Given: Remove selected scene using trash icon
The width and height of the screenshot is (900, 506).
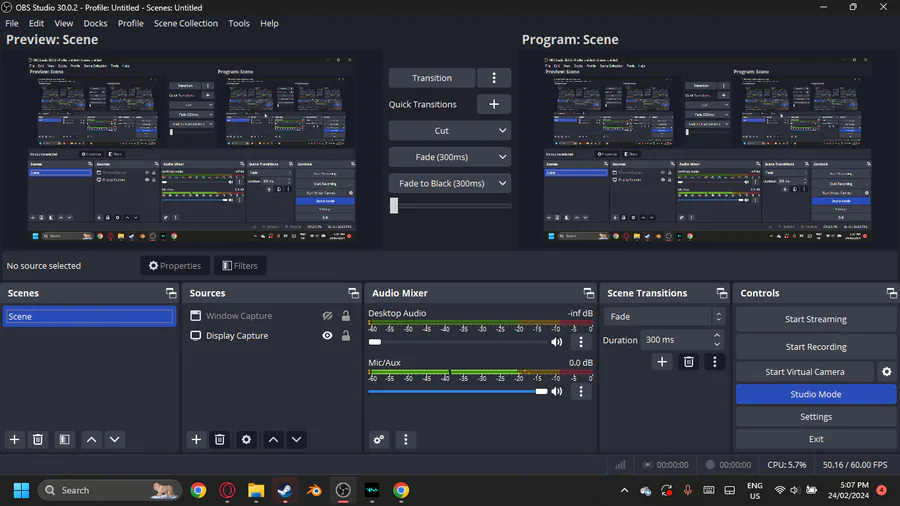Looking at the screenshot, I should [x=38, y=439].
